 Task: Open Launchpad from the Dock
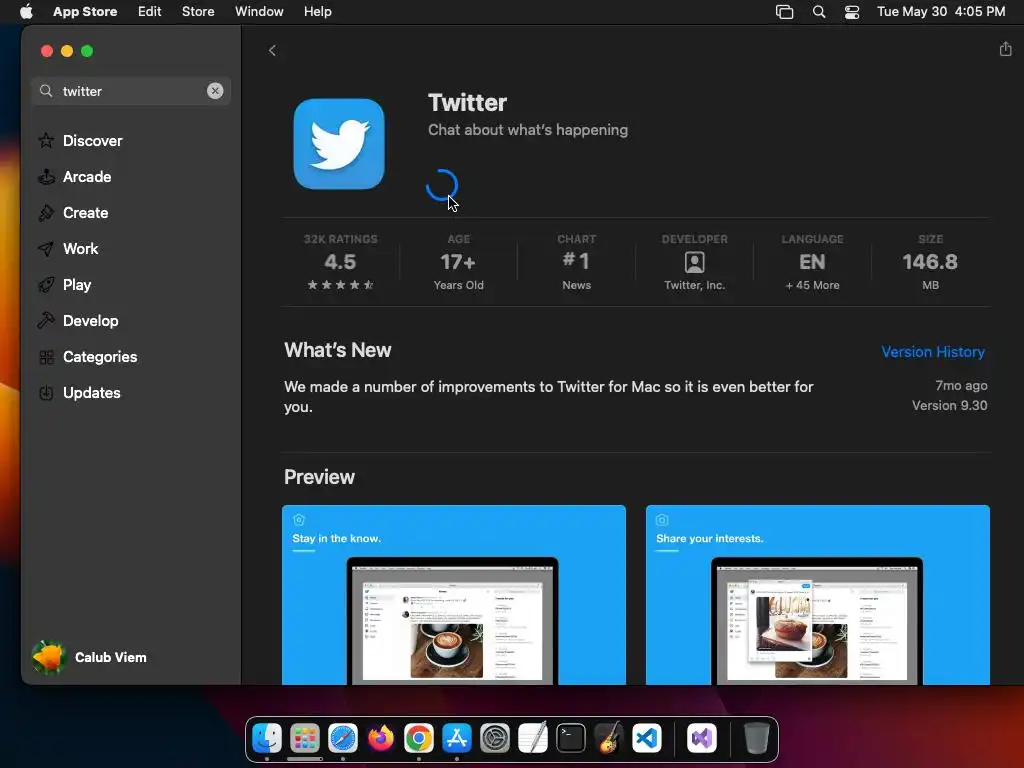[305, 739]
